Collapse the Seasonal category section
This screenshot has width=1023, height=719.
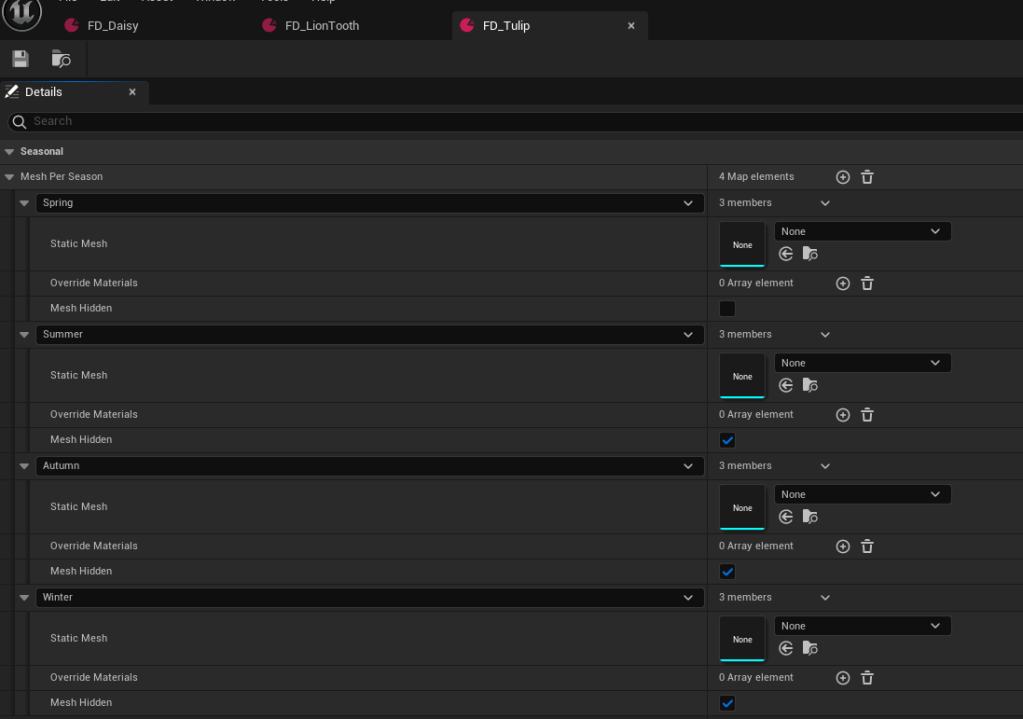pos(10,152)
